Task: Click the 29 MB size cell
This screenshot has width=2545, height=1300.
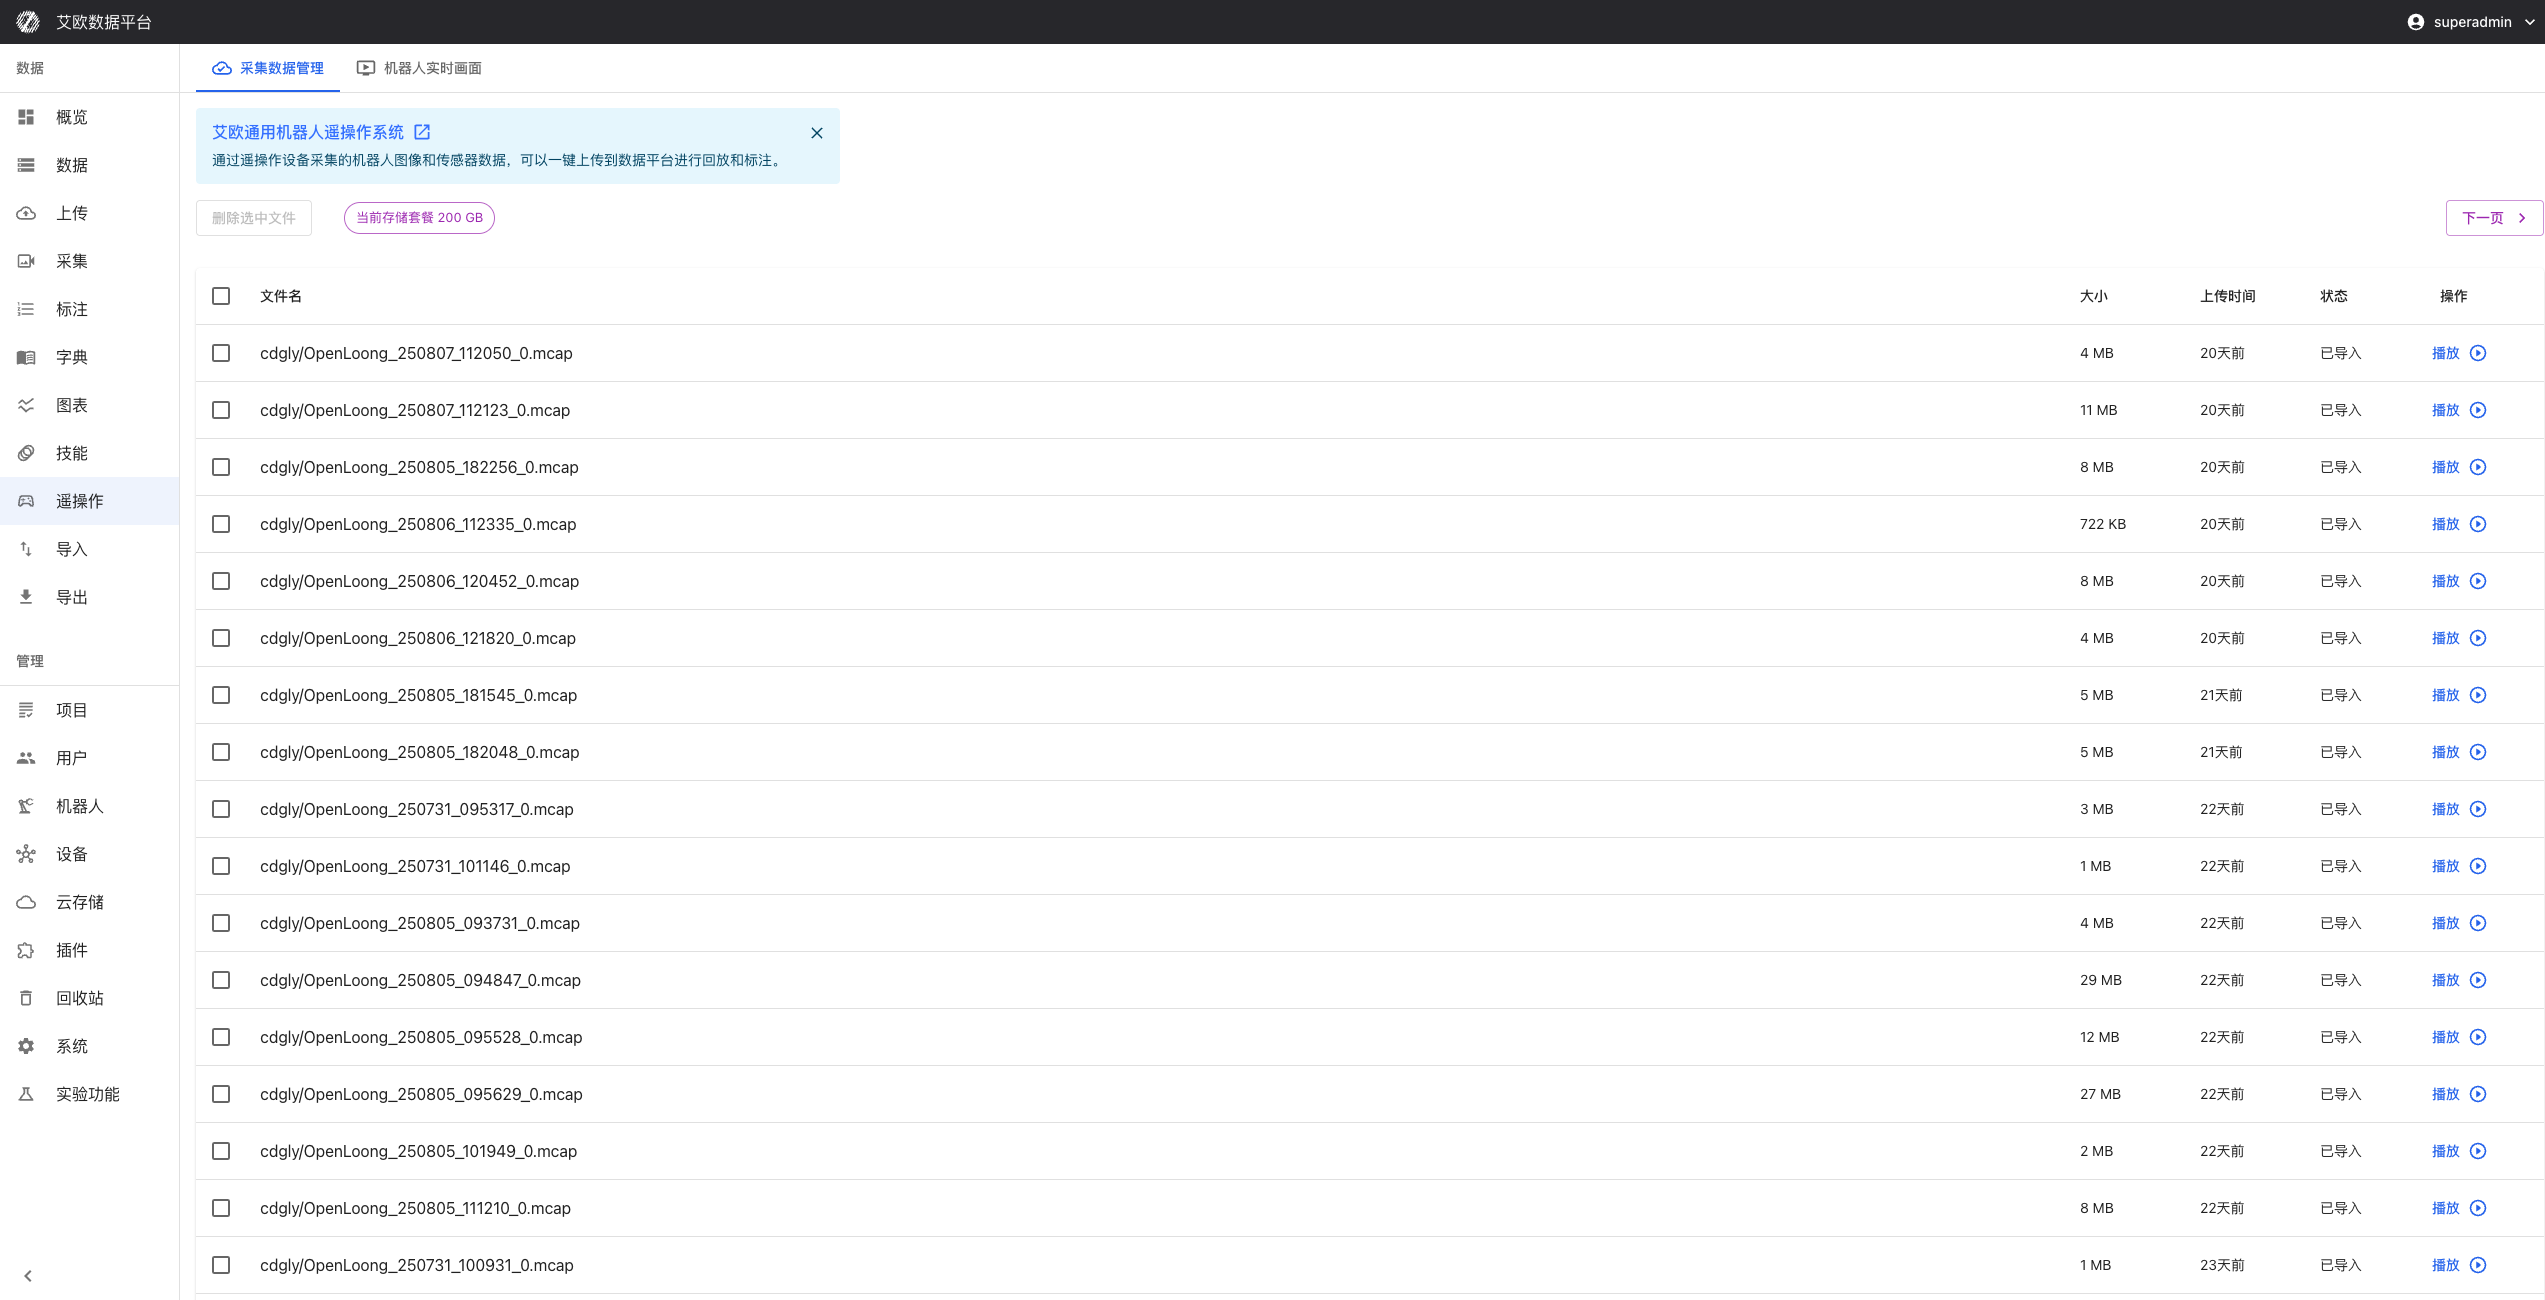Action: tap(2101, 980)
